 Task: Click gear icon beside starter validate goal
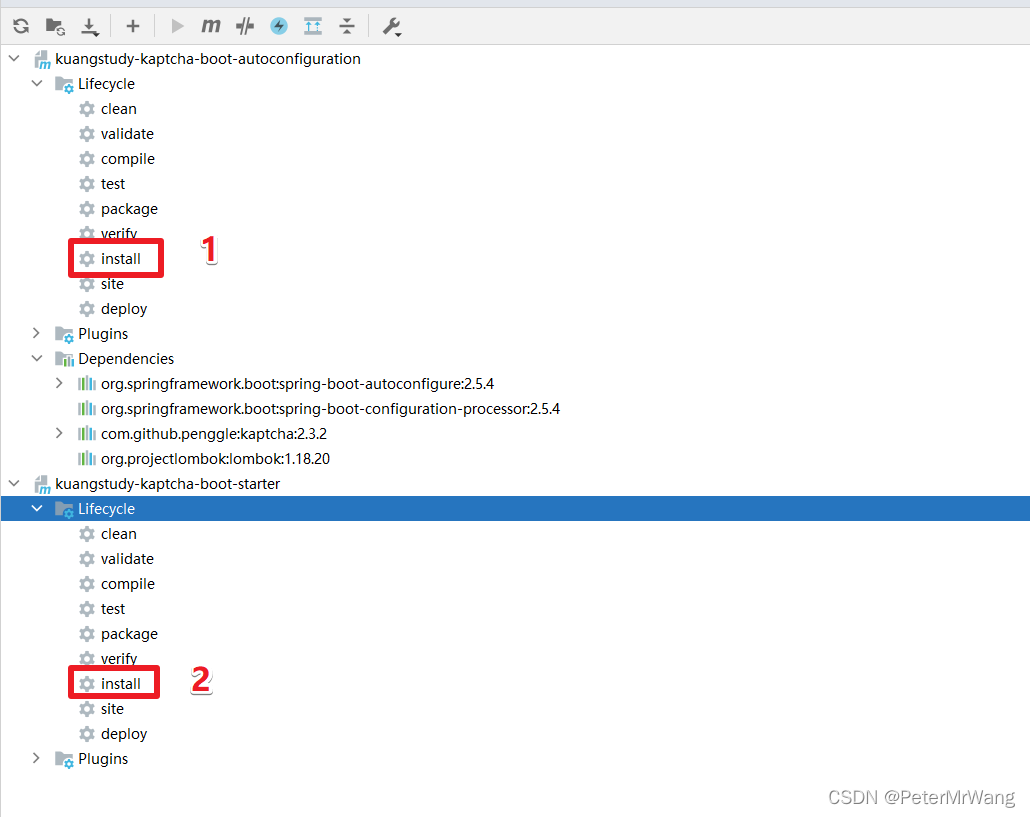[87, 559]
